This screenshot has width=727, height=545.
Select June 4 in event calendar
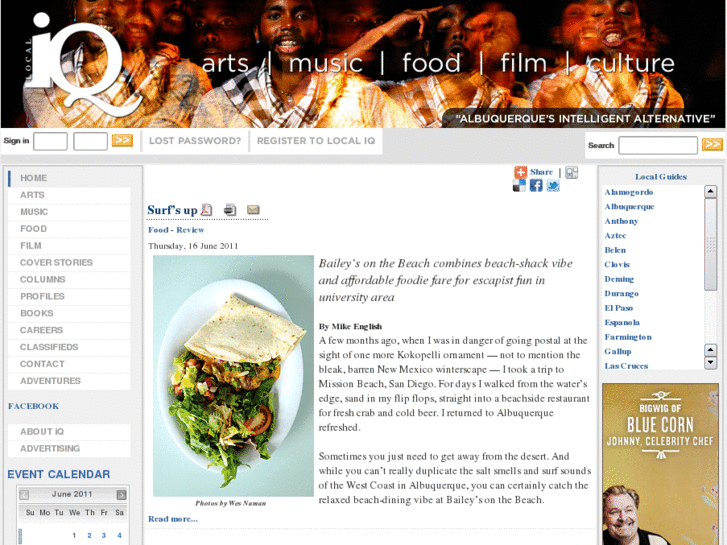click(119, 536)
